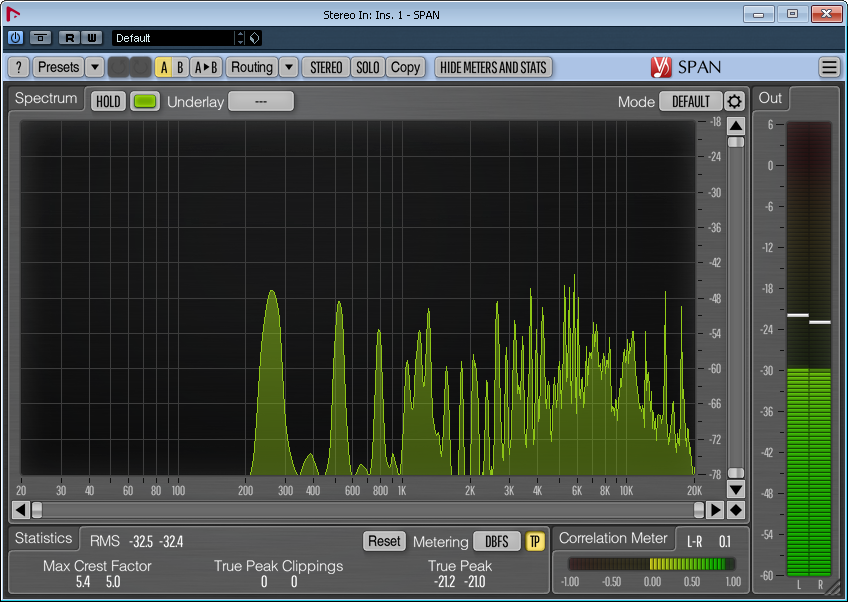Click the green spectrum color swatch
The image size is (848, 602).
[x=144, y=102]
